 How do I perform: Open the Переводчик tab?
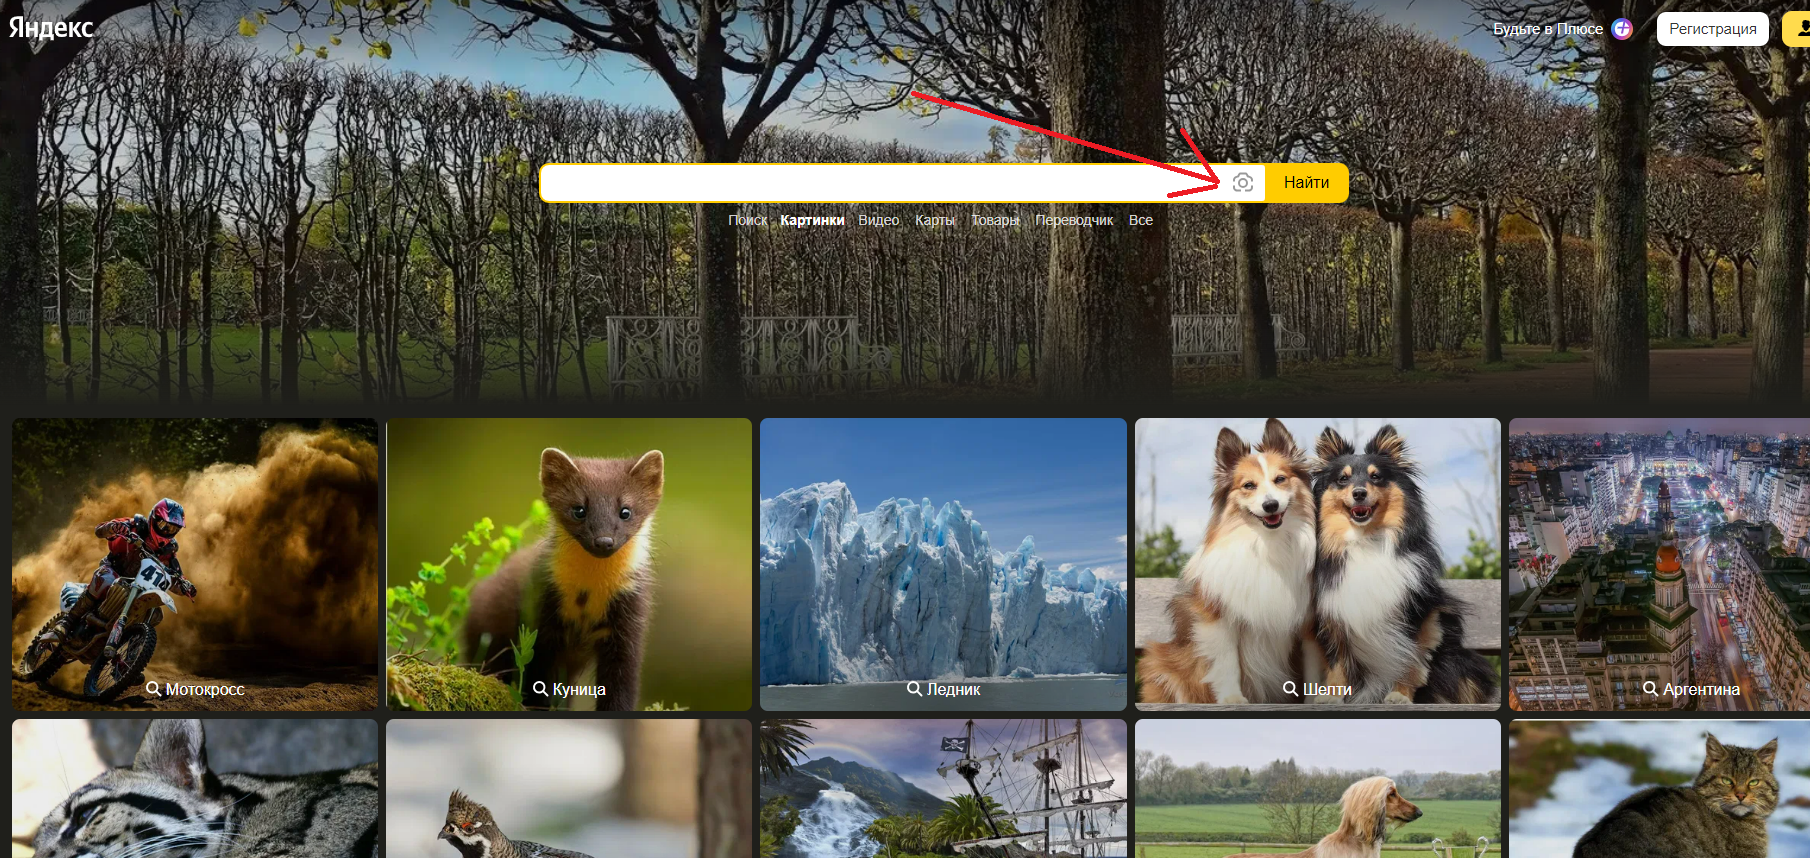pyautogui.click(x=1073, y=220)
